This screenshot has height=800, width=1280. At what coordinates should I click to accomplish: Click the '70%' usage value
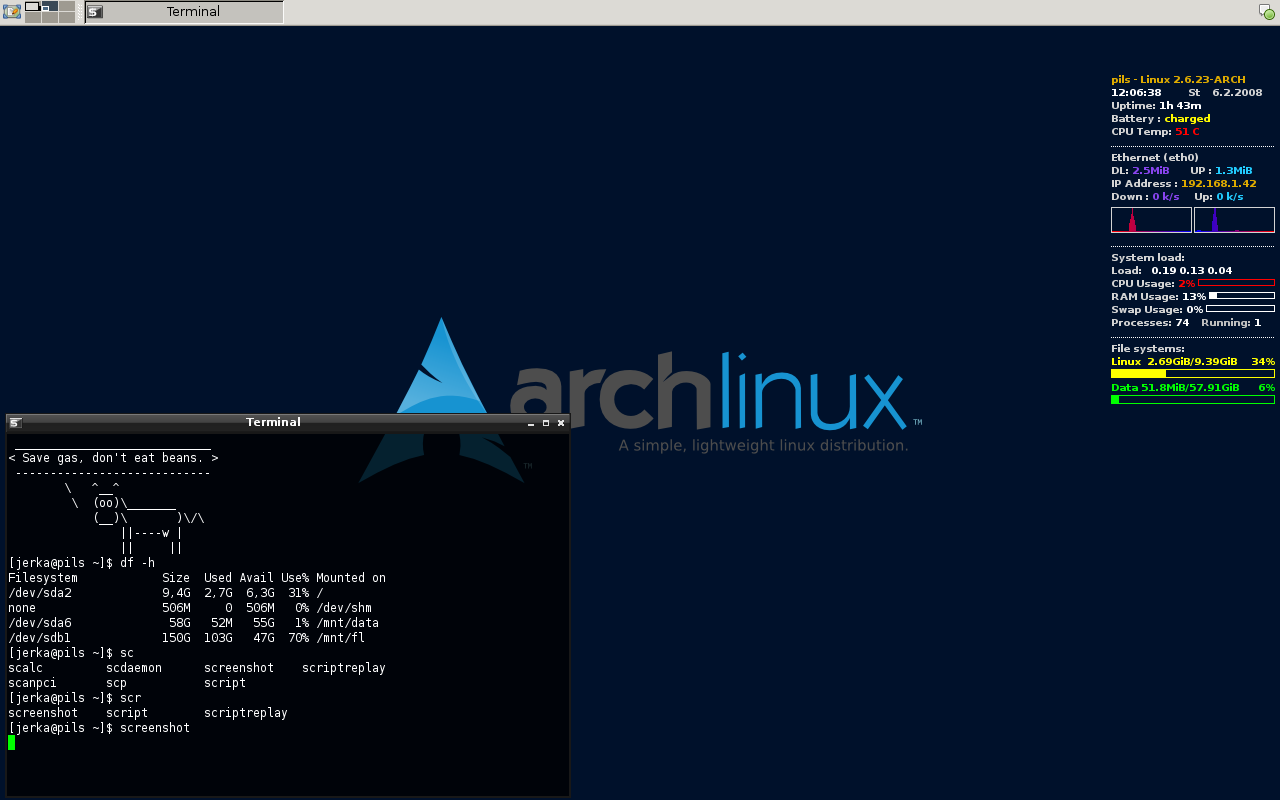[298, 638]
